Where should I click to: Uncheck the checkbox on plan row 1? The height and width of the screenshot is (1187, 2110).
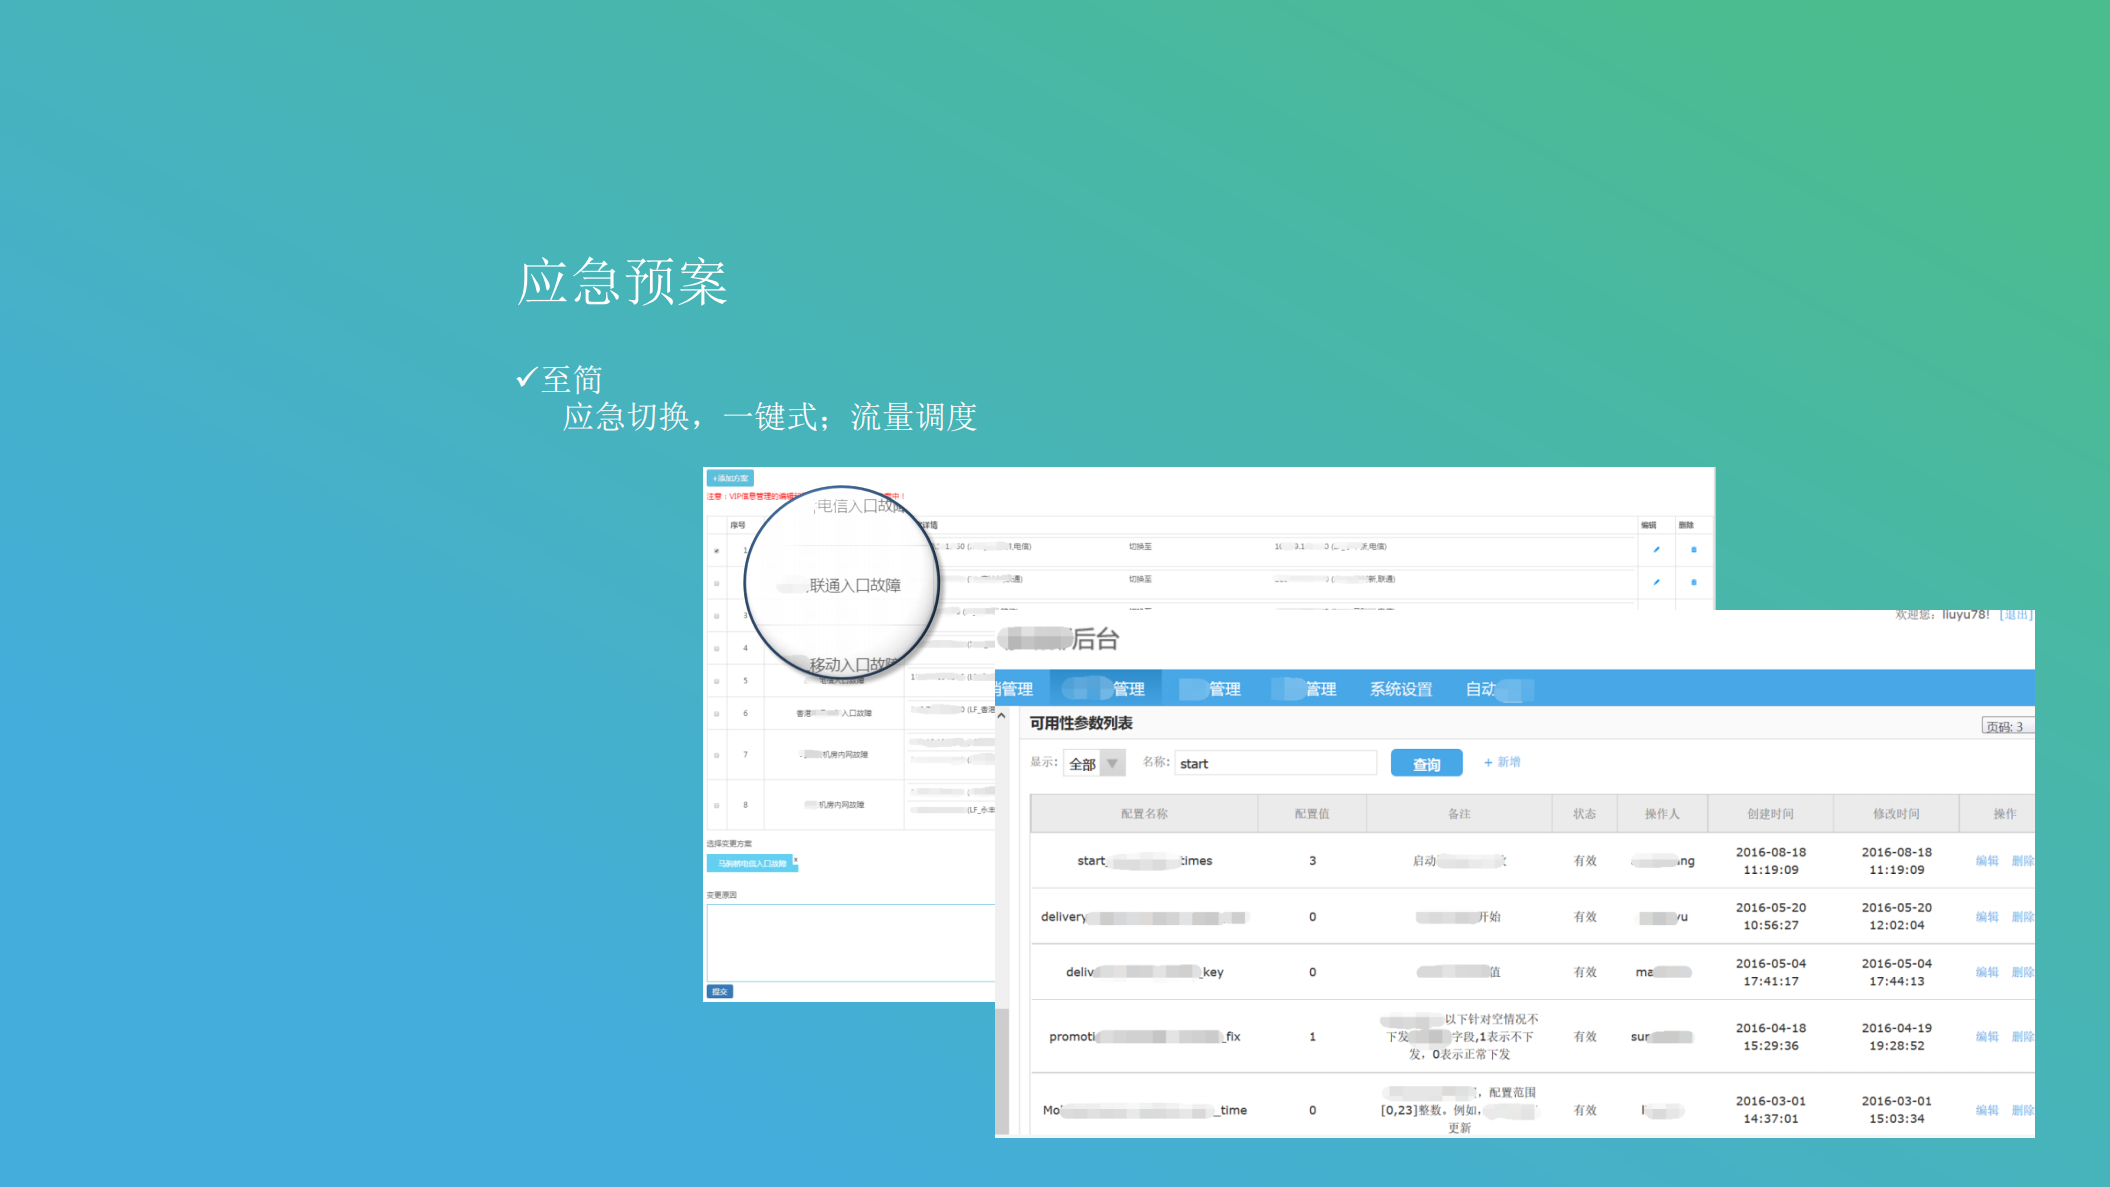[x=717, y=551]
